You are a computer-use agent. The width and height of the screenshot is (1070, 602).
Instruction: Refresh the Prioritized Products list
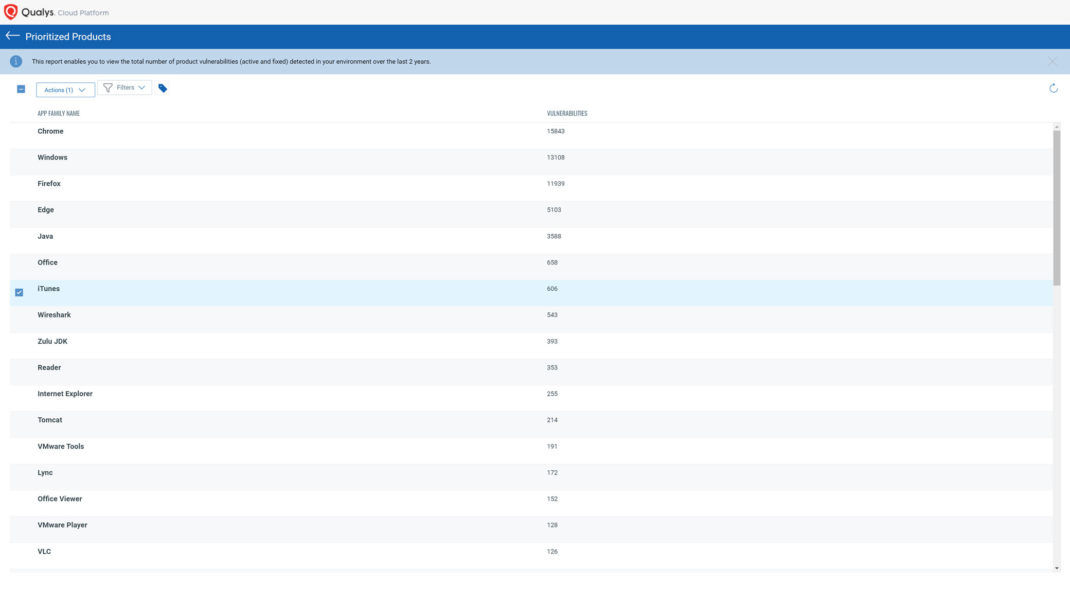click(x=1053, y=88)
